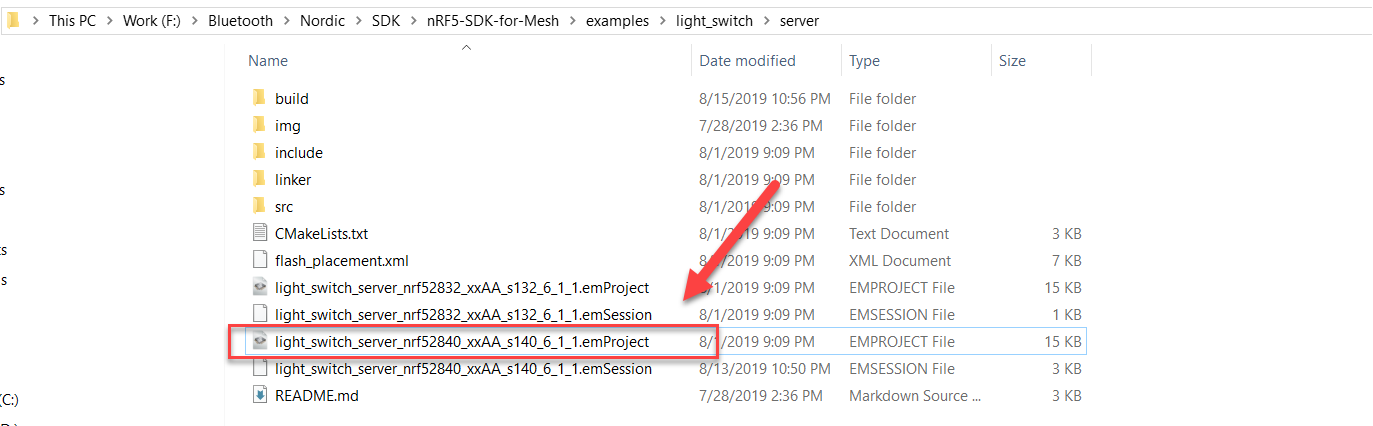Image resolution: width=1373 pixels, height=426 pixels.
Task: Navigate to the nRF5-SDK-for-Mesh breadcrumb
Action: [x=500, y=20]
